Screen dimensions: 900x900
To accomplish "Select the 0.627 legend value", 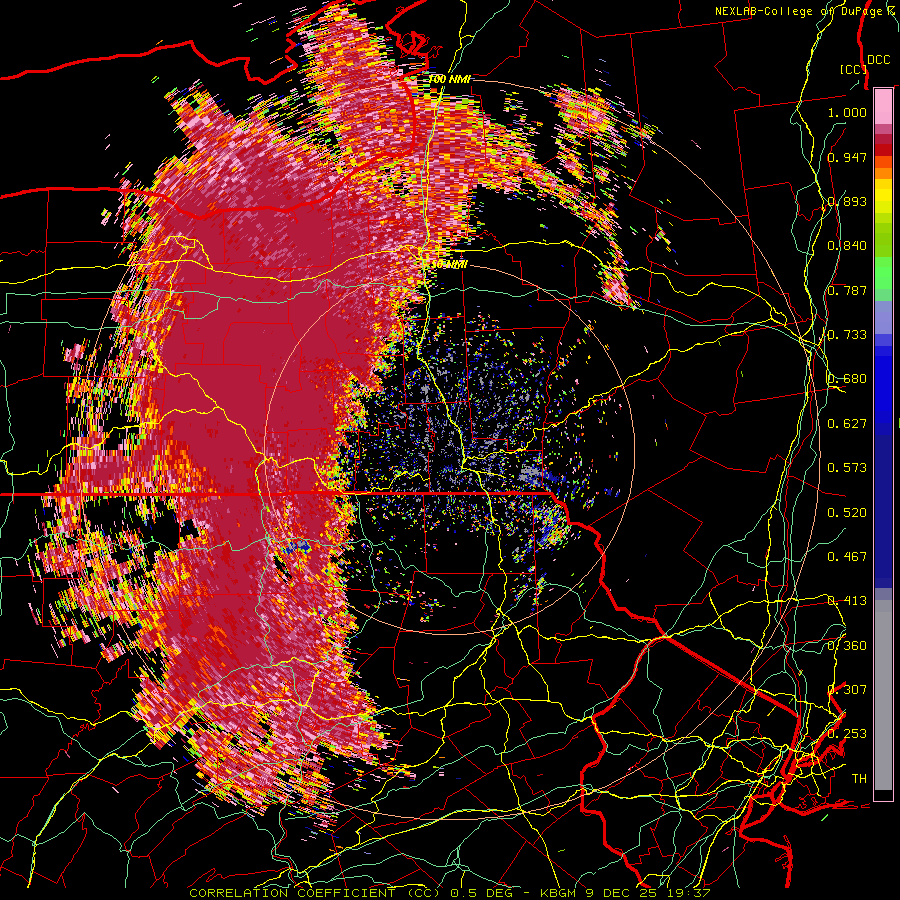I will coord(847,424).
